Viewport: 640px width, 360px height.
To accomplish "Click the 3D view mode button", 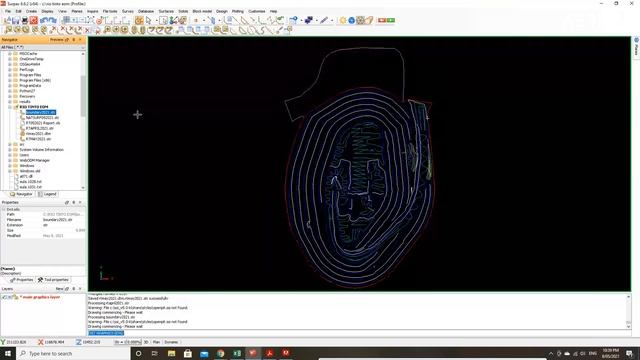I will pos(146,342).
